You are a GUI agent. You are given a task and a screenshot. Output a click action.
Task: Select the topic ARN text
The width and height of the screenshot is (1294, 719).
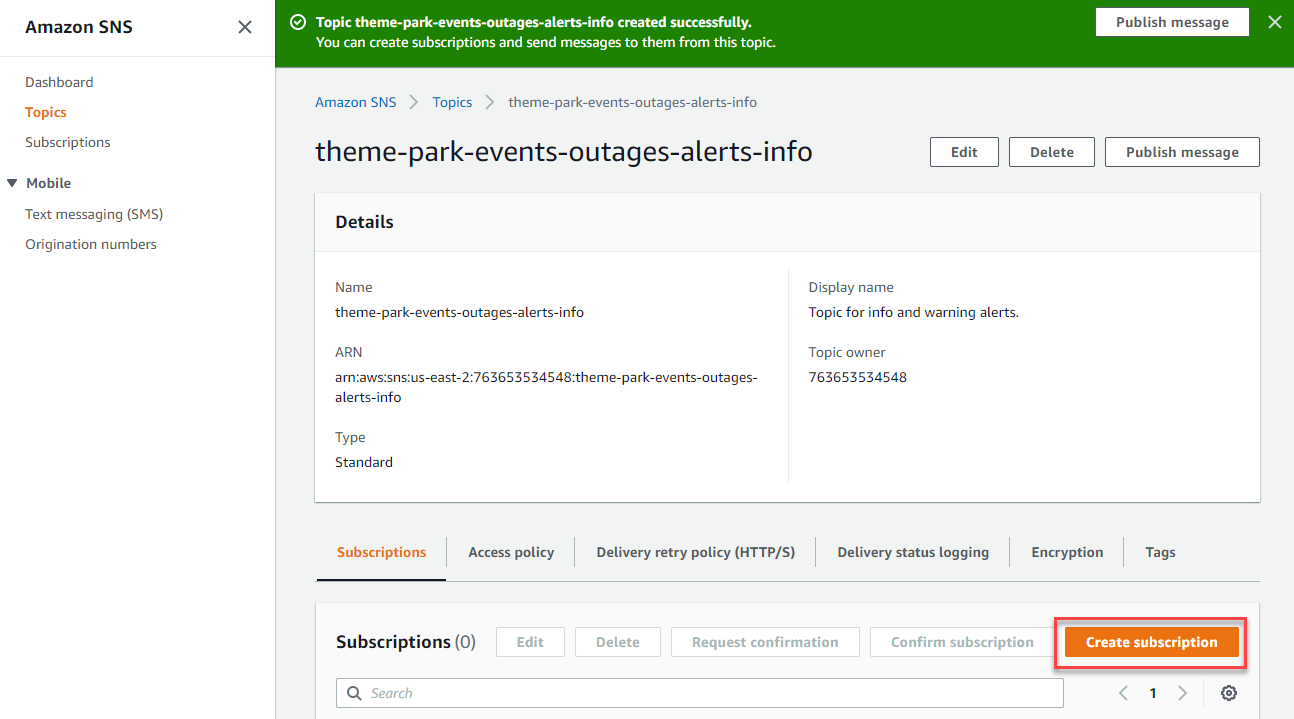pos(546,387)
